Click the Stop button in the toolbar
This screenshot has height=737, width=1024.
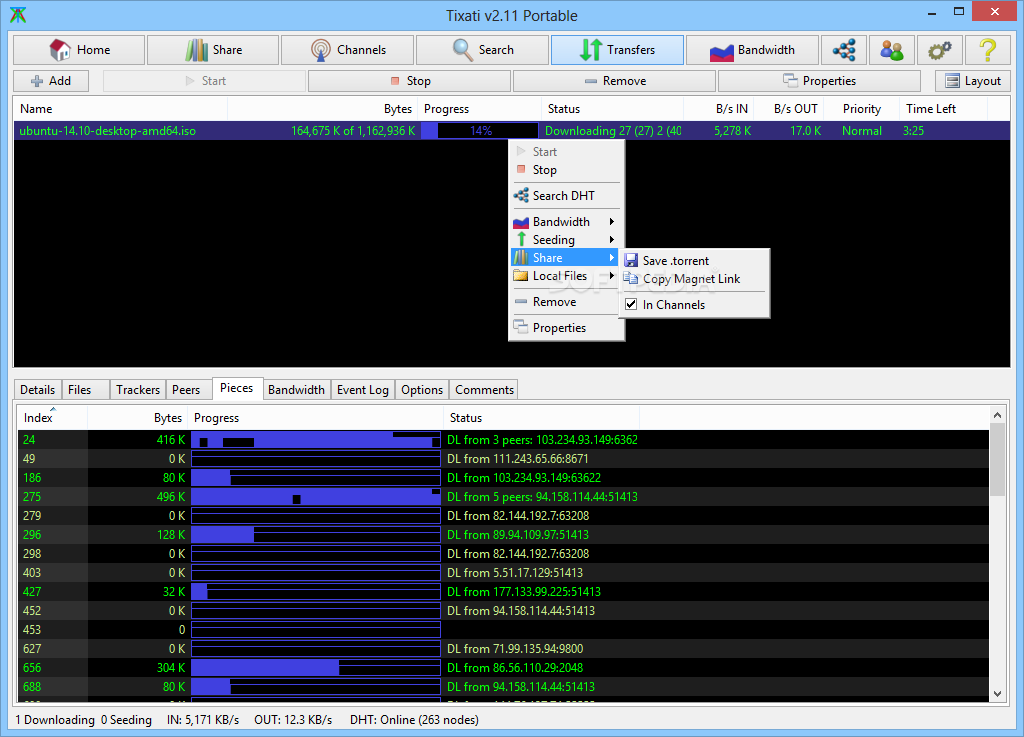[409, 81]
